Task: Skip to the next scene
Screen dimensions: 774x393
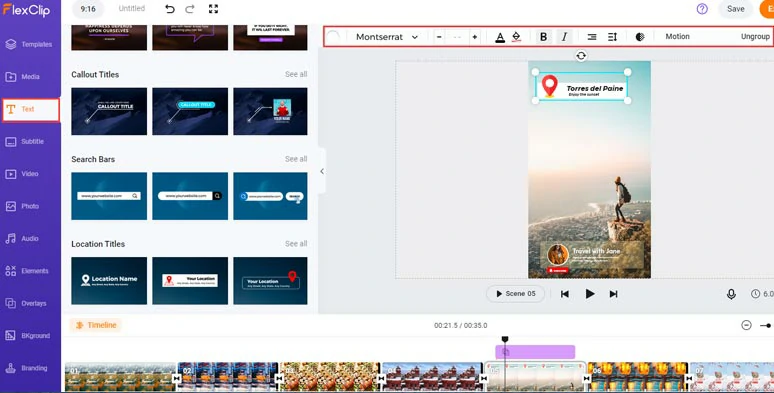Action: pyautogui.click(x=614, y=294)
